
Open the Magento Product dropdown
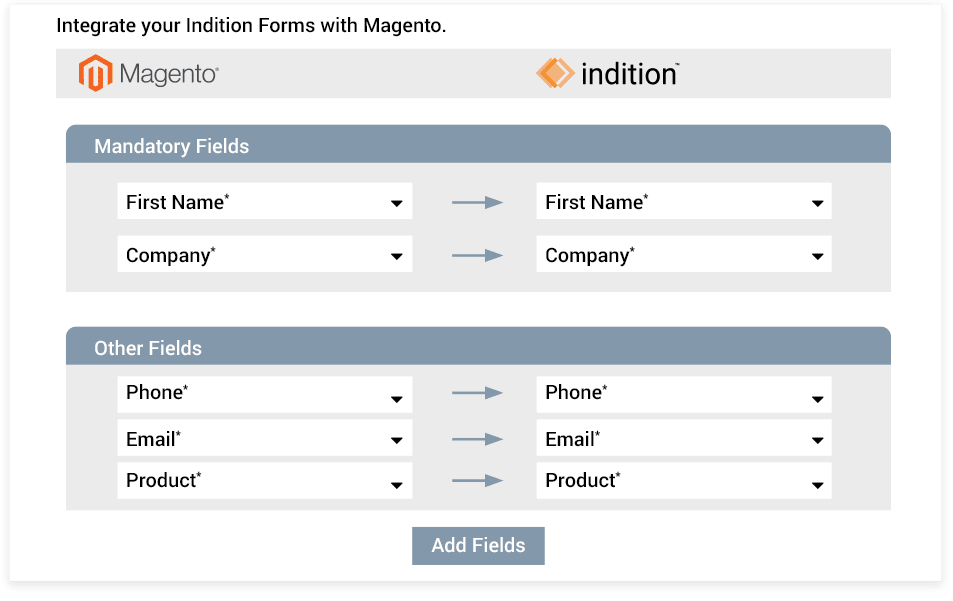click(265, 481)
